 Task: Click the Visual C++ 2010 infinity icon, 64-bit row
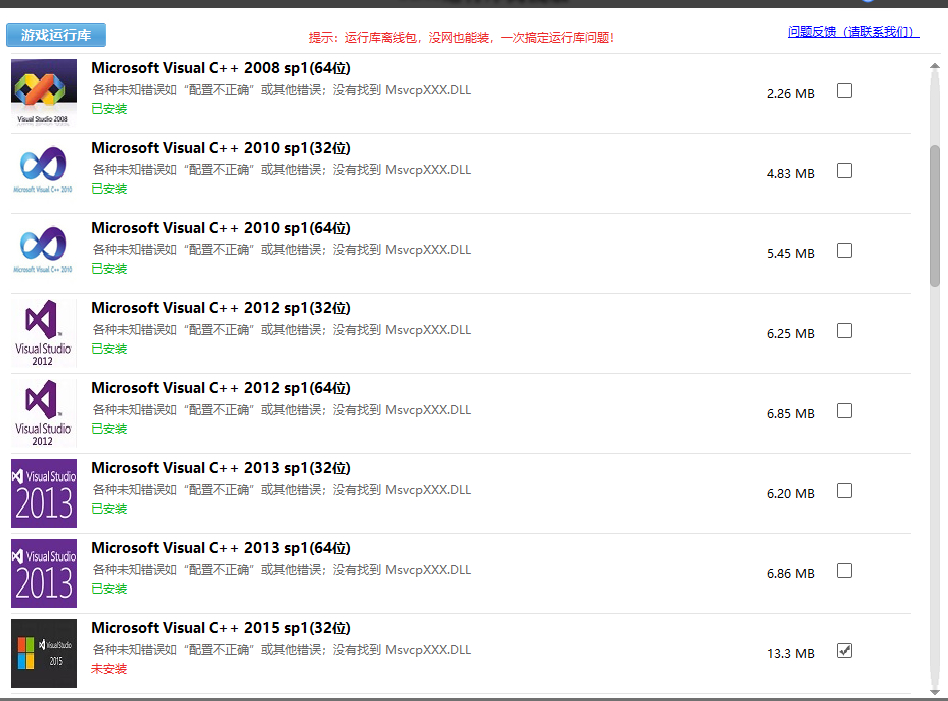pos(44,251)
